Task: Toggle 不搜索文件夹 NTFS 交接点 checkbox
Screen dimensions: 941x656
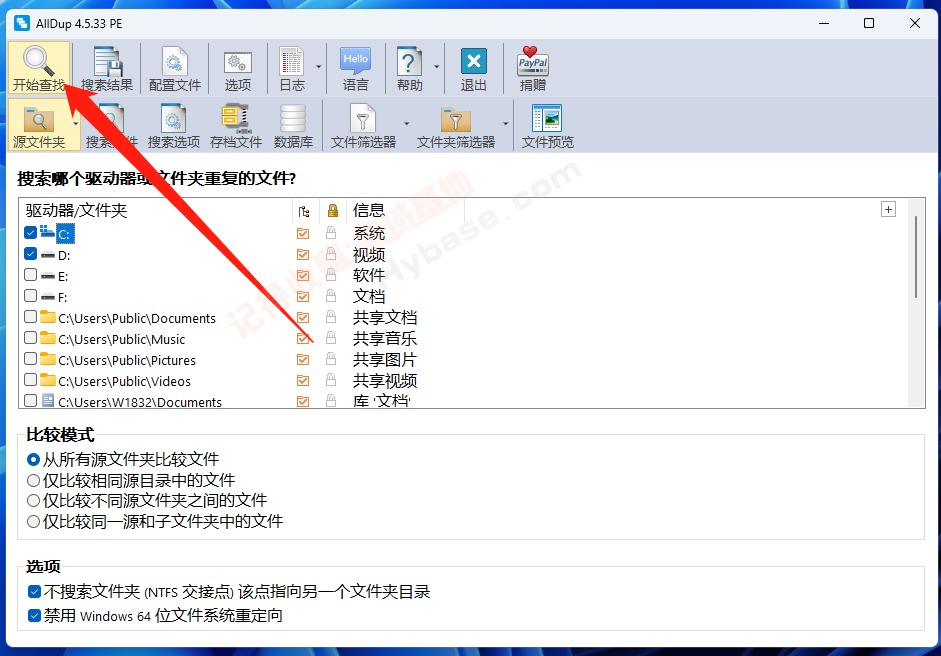Action: (34, 592)
